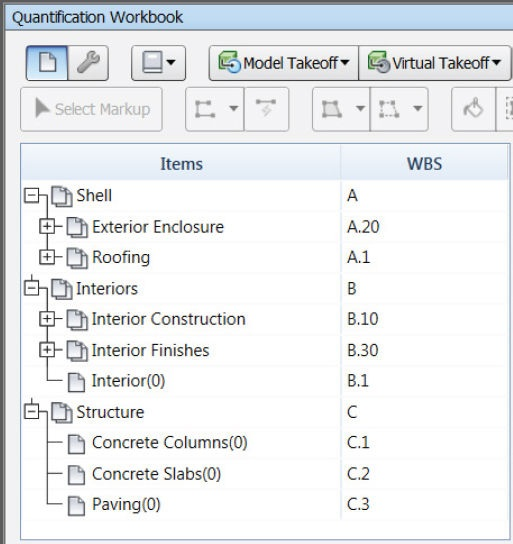Open the workbook book dropdown
The height and width of the screenshot is (544, 513).
[x=159, y=63]
